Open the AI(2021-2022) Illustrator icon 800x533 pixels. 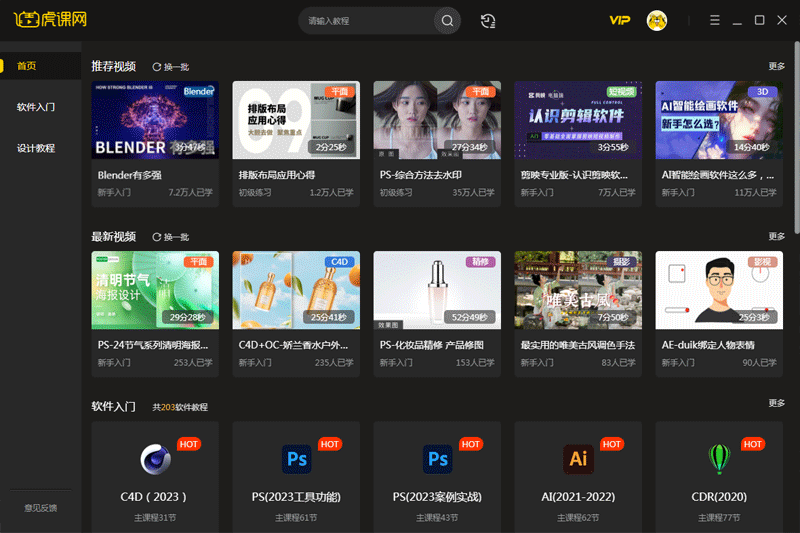[x=578, y=459]
